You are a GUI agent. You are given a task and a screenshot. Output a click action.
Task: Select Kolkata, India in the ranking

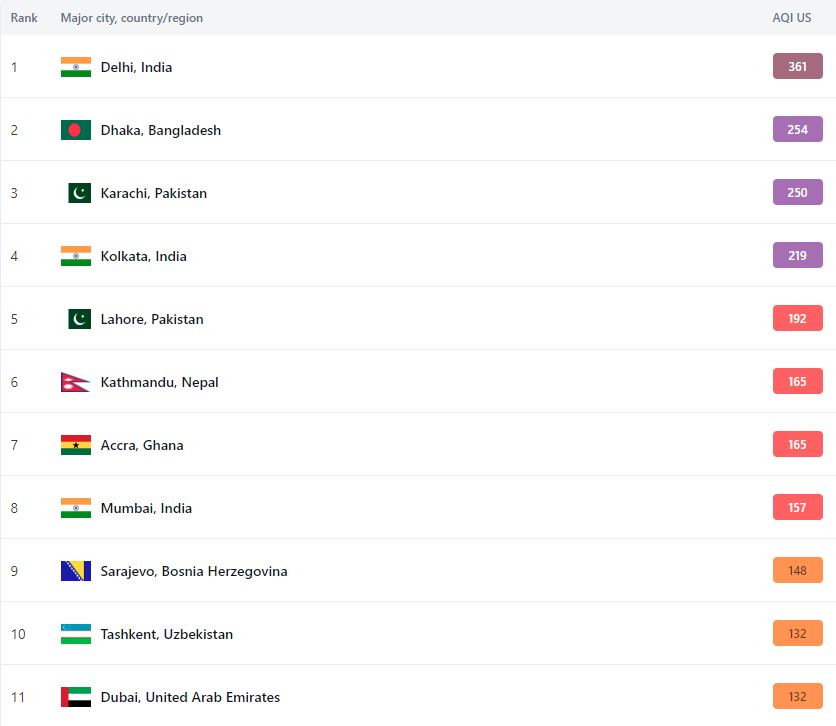point(143,256)
